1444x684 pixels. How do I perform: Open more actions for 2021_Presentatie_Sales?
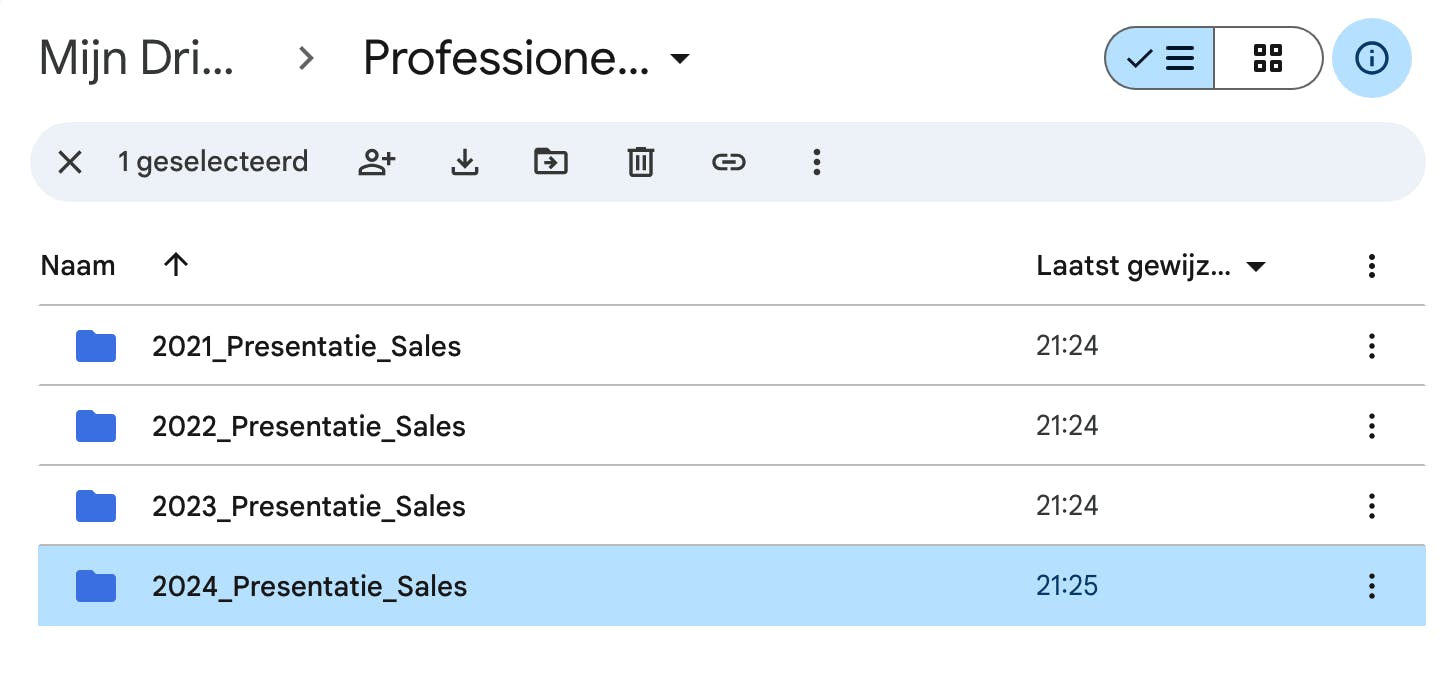1371,346
